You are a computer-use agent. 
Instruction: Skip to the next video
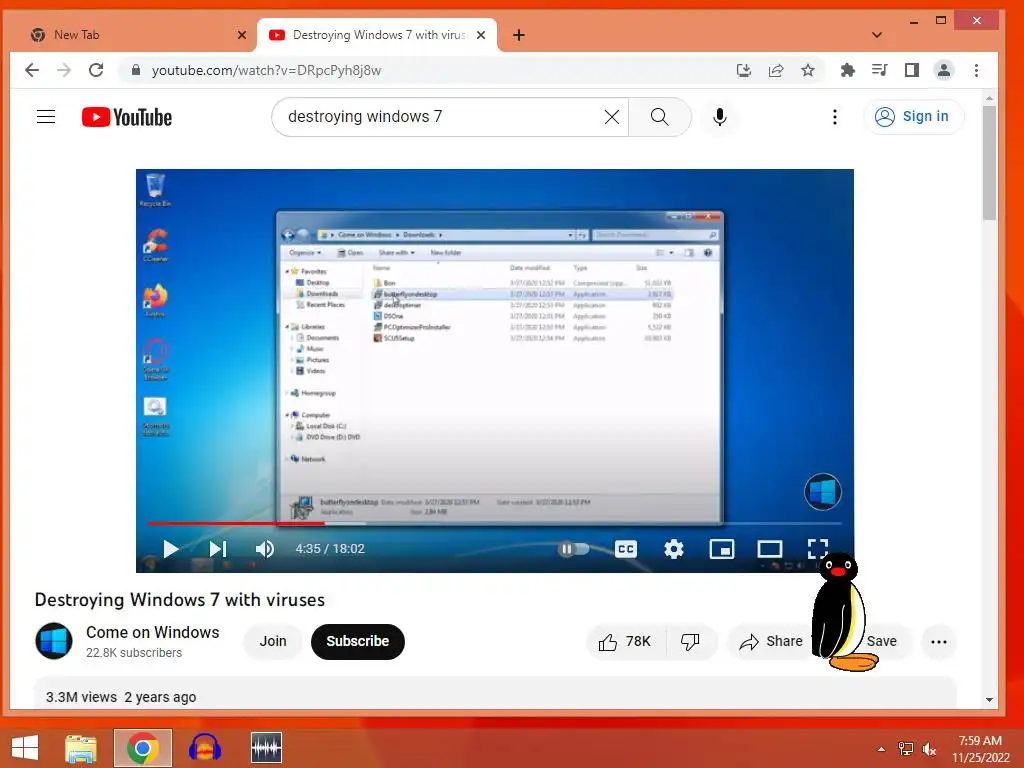217,549
